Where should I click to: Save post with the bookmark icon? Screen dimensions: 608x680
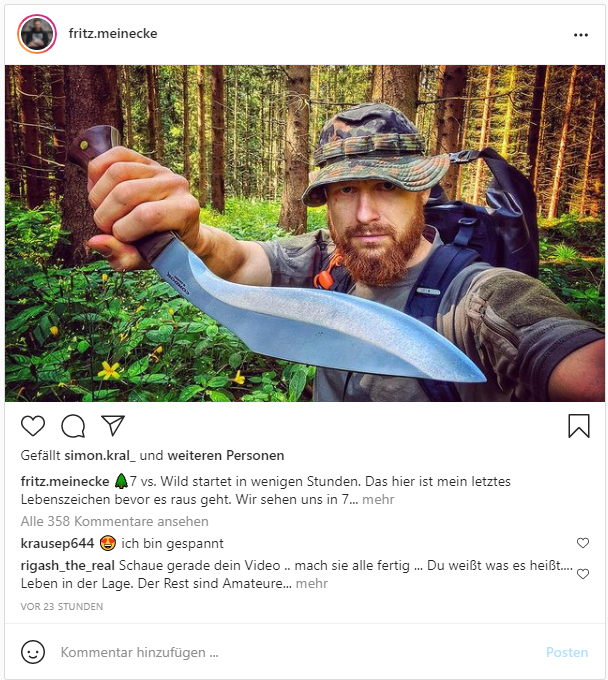(x=579, y=426)
